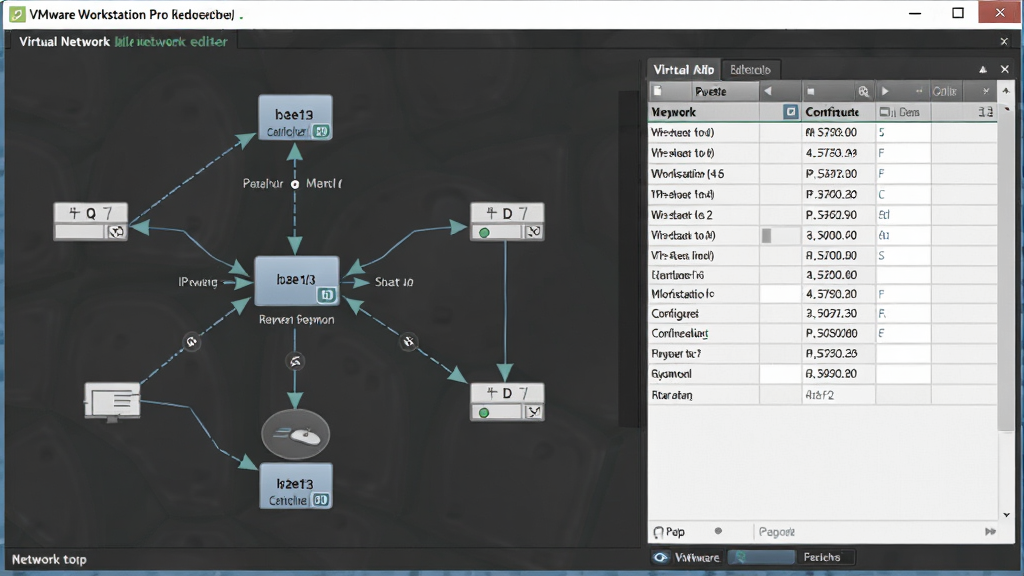Screen dimensions: 1024x576
Task: Open the column options icon at the header's right end
Action: tap(986, 112)
